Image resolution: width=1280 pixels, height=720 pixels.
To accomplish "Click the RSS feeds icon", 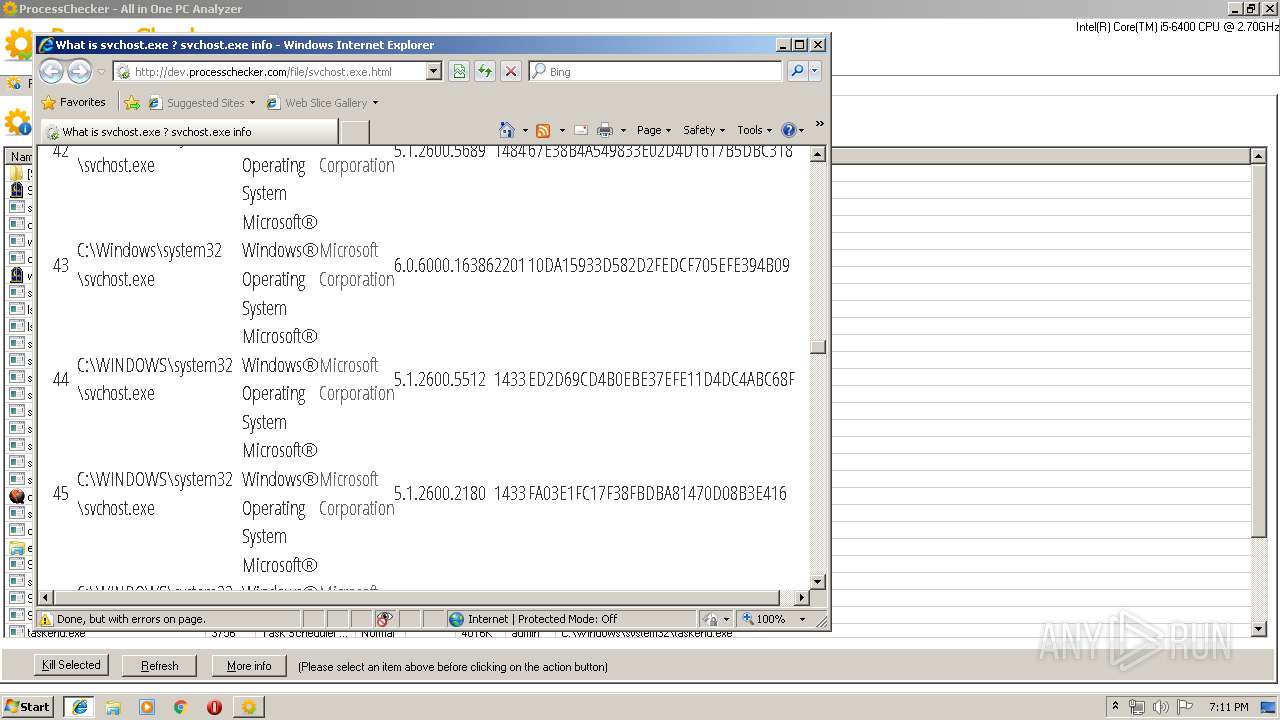I will pyautogui.click(x=543, y=130).
